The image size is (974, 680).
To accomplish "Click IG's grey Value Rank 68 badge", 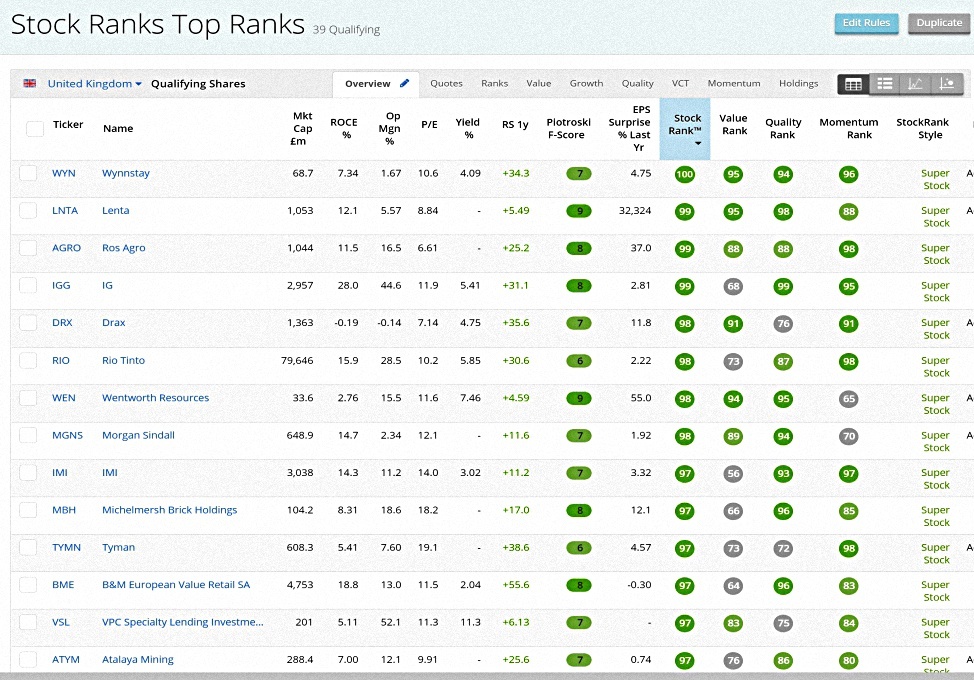I will coord(734,286).
